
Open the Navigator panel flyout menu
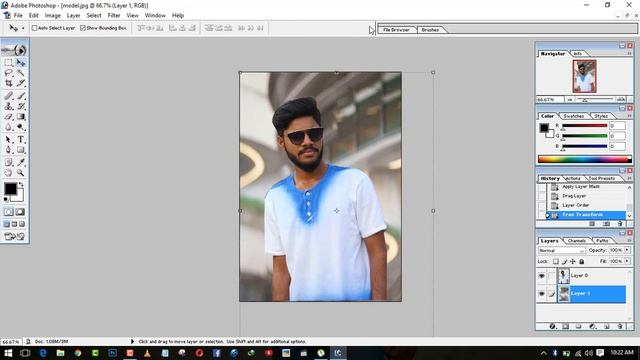tap(629, 53)
